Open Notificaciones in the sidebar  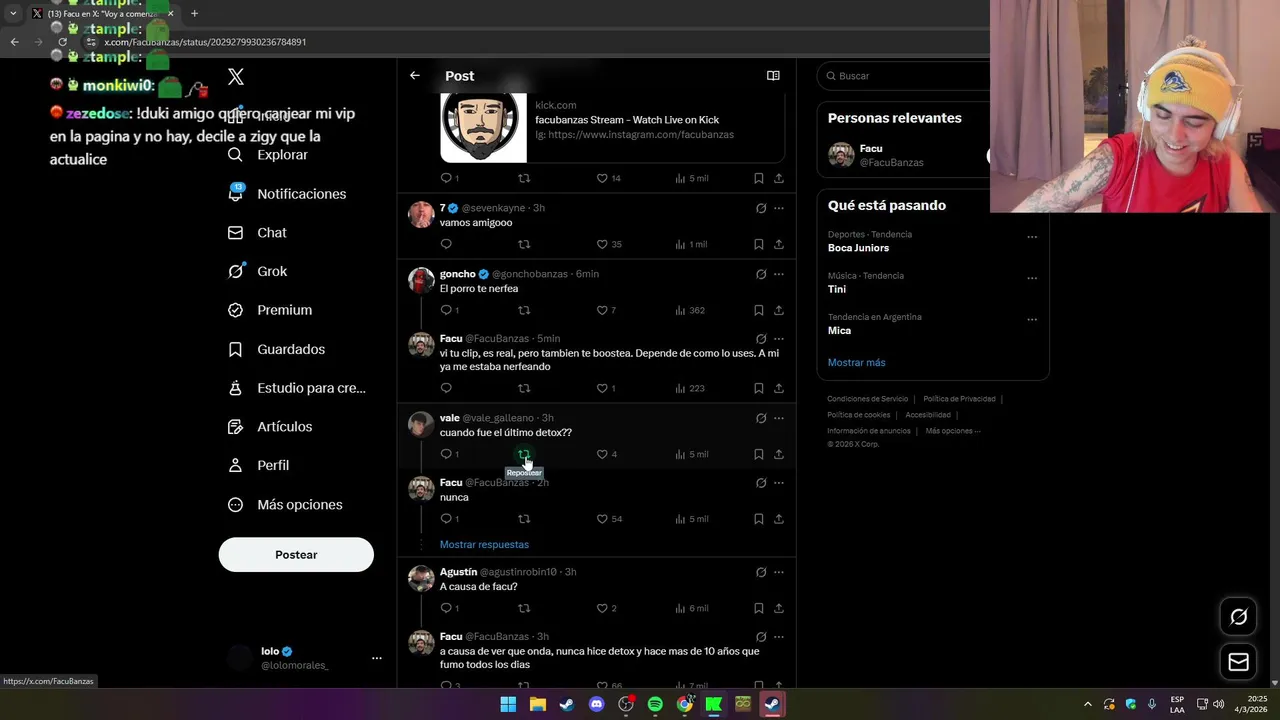point(286,194)
